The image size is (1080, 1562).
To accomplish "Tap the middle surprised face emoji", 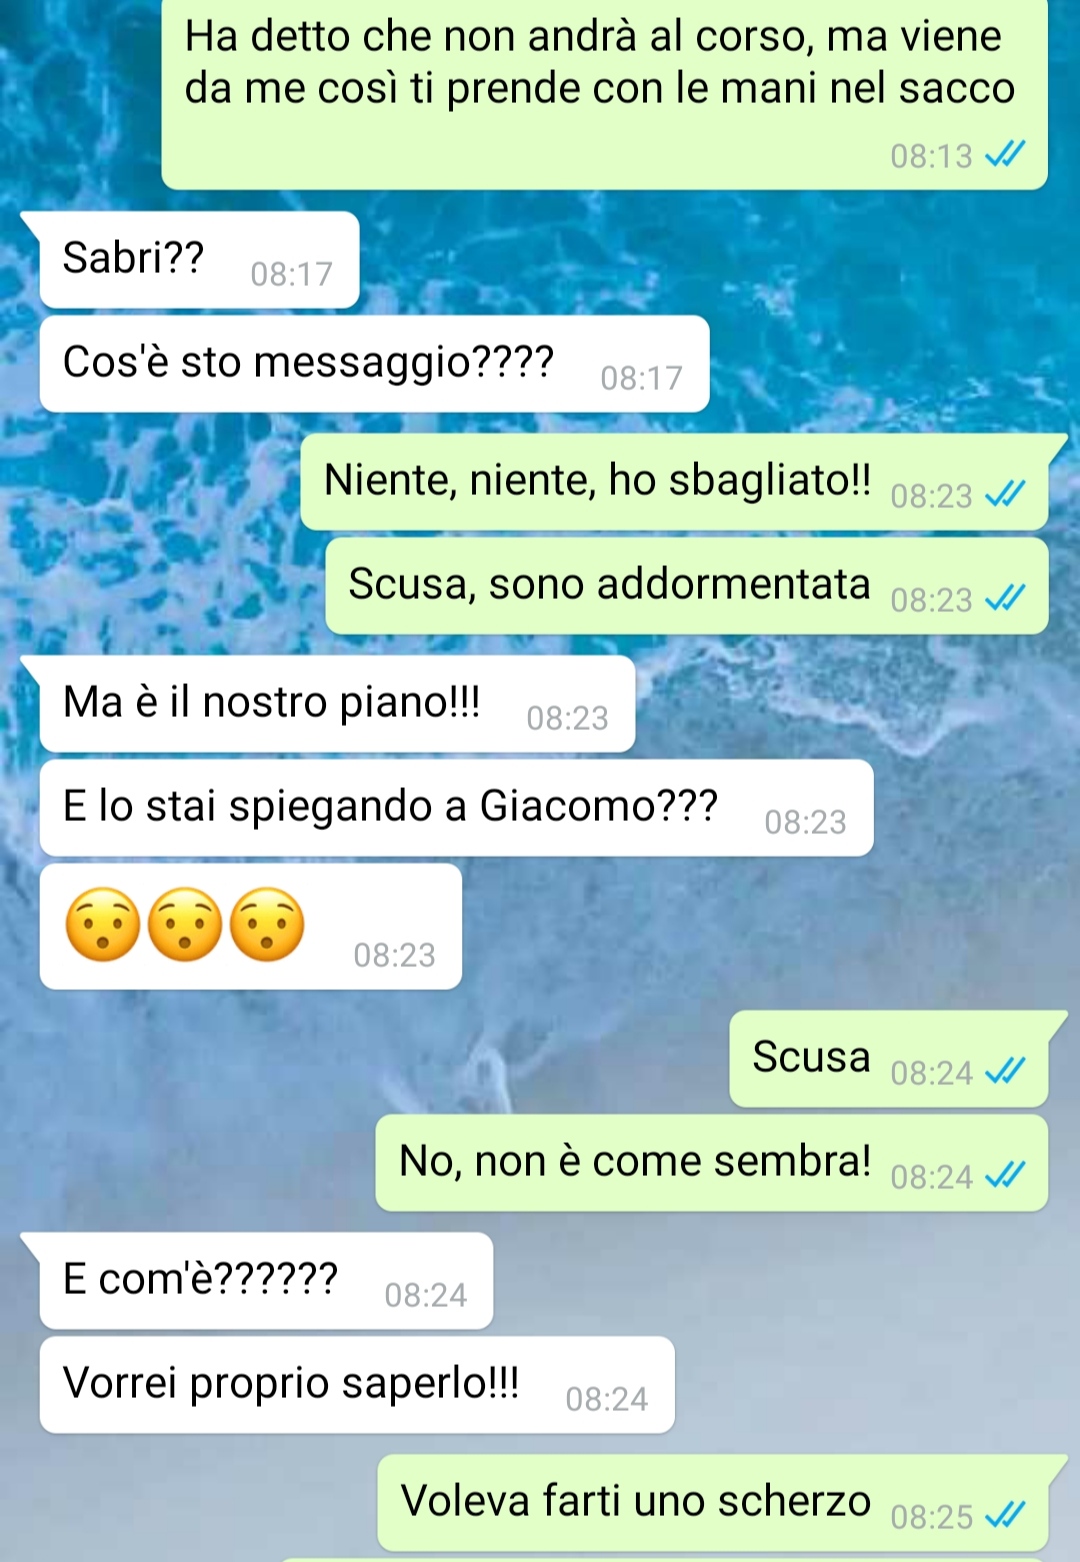I will 185,925.
